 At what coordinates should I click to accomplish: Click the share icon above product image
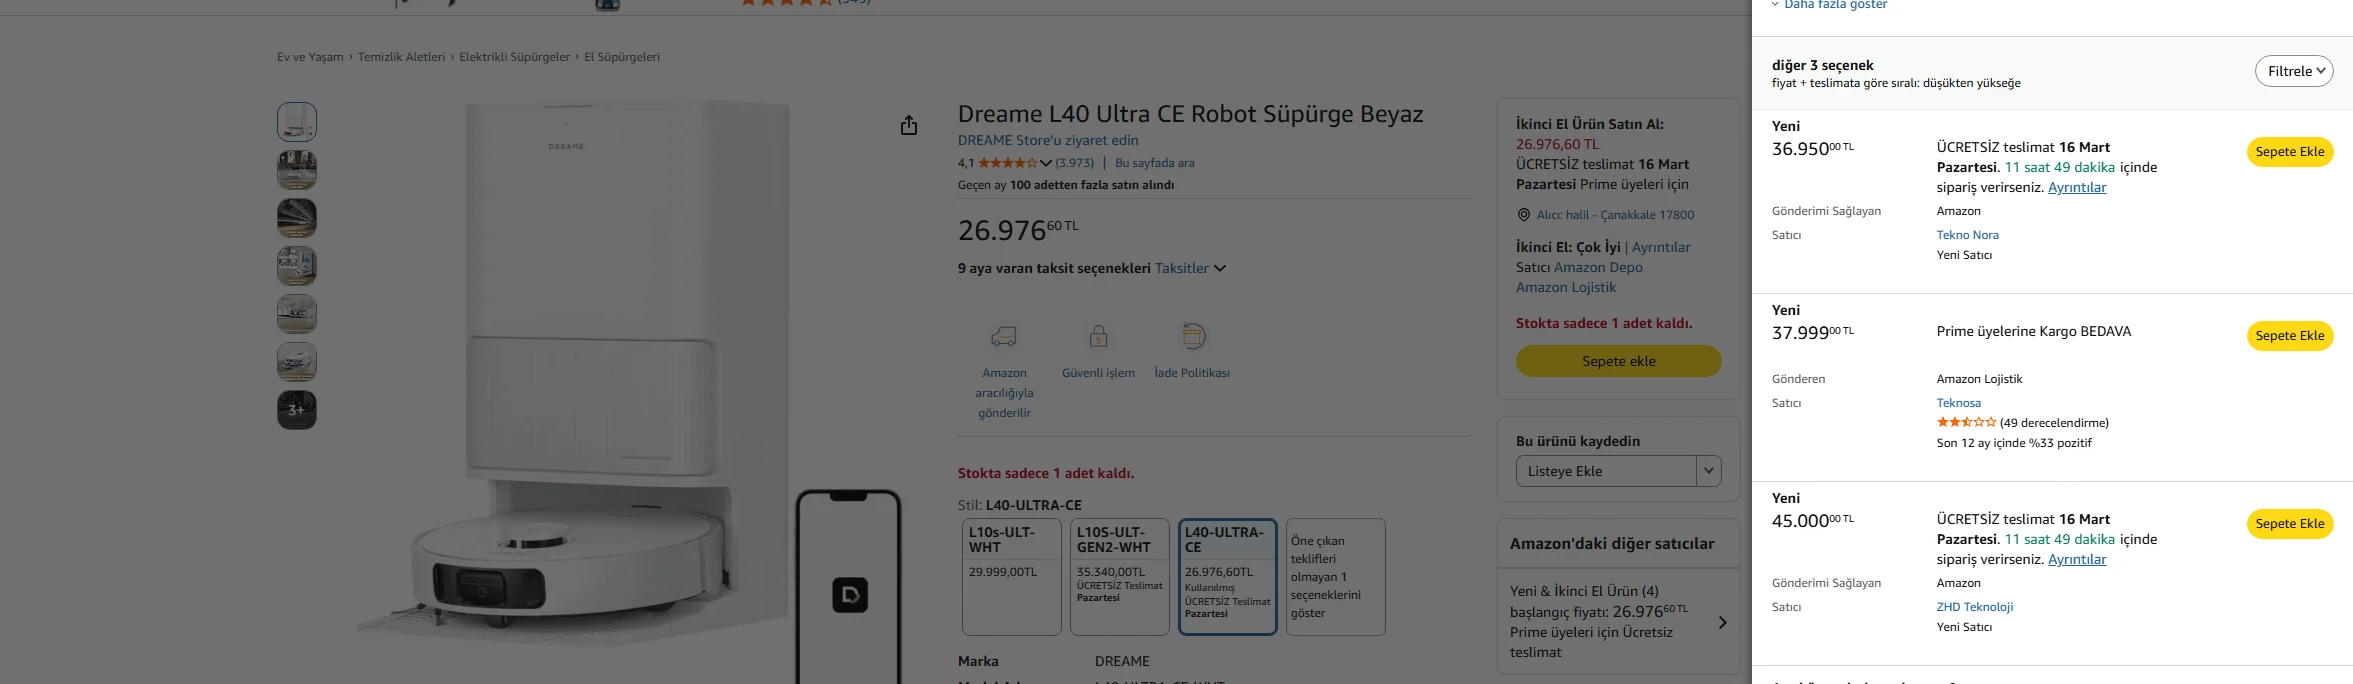908,125
